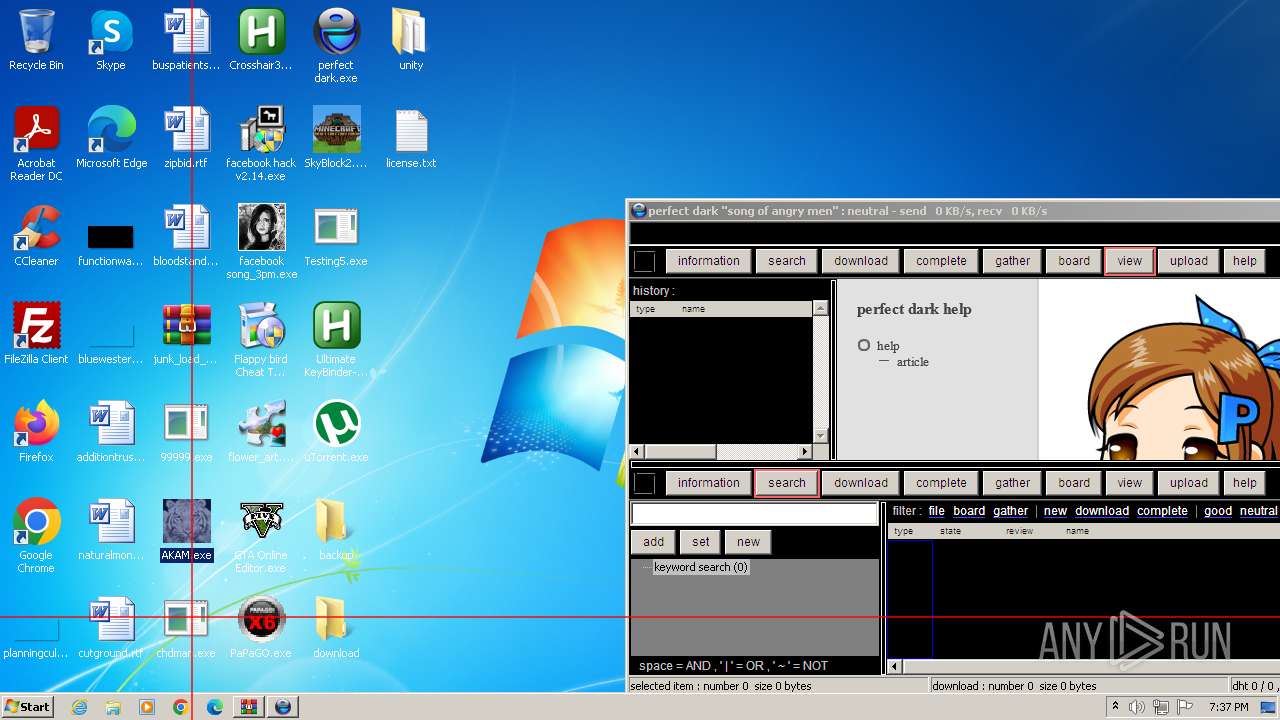Image resolution: width=1280 pixels, height=720 pixels.
Task: Switch lower row to view tab
Action: (1130, 483)
